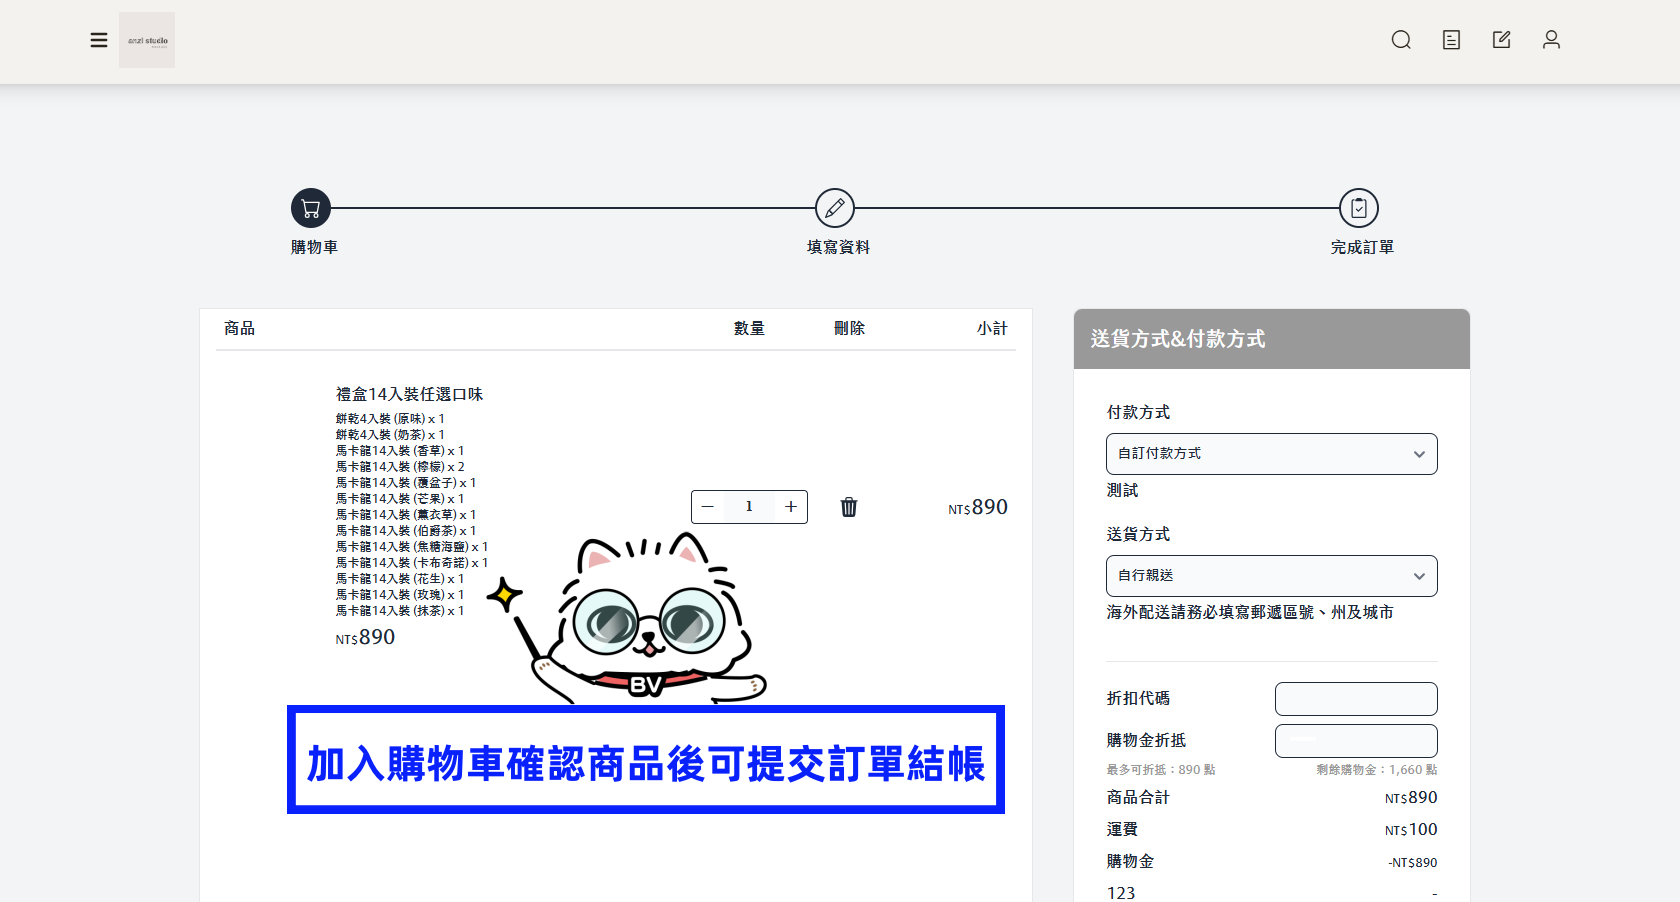The image size is (1680, 902).
Task: Click text 最多可折抵：890 點
Action: tap(1161, 770)
